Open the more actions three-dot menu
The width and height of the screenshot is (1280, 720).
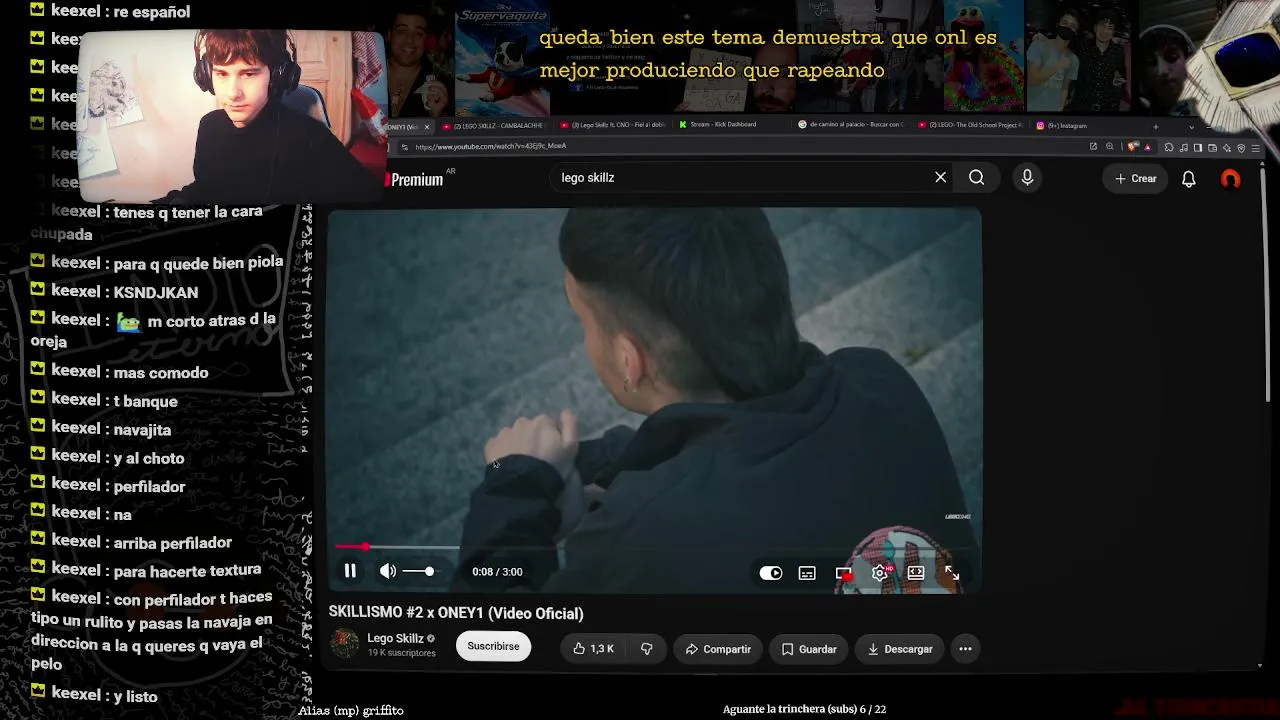tap(965, 649)
